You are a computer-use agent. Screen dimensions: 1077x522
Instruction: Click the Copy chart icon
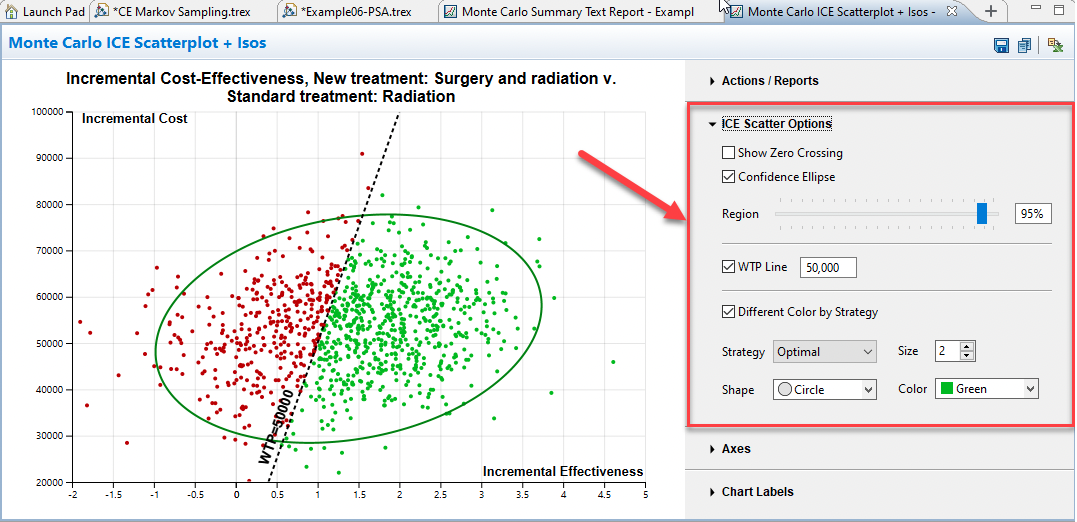1025,45
